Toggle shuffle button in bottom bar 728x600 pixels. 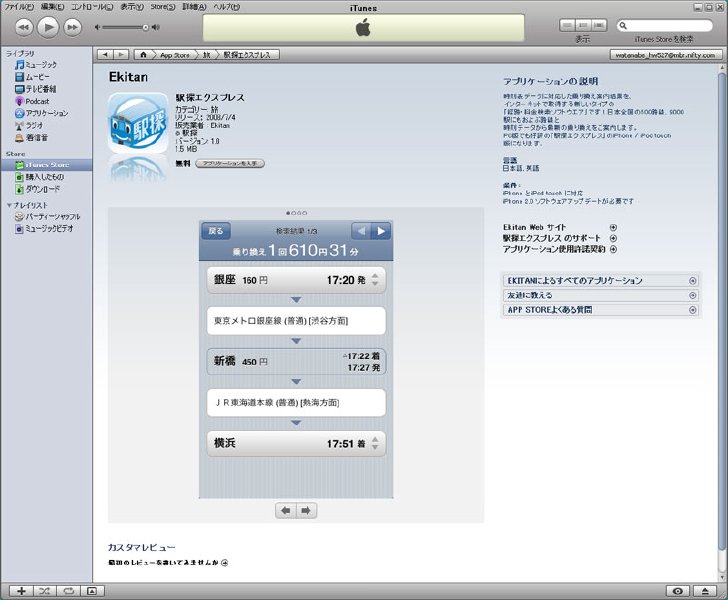(45, 591)
